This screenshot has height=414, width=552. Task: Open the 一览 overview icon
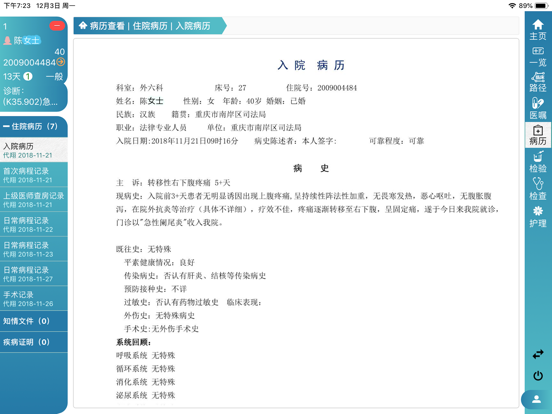538,57
